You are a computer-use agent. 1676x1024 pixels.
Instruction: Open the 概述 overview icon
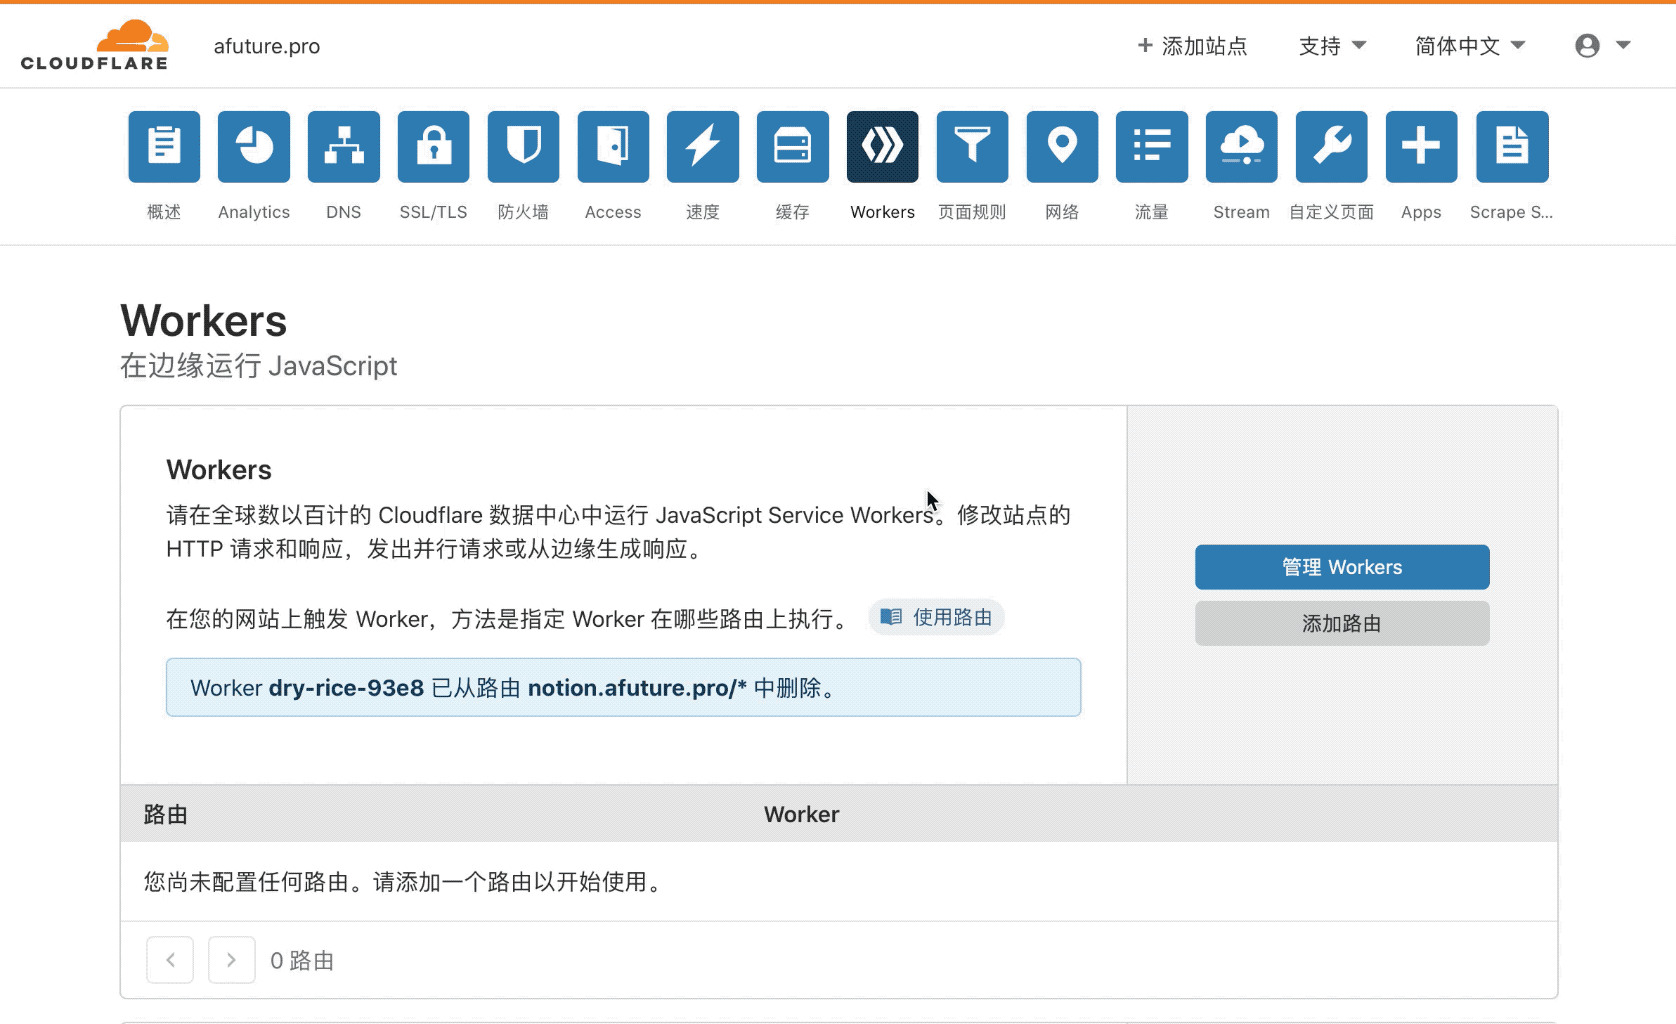point(164,147)
